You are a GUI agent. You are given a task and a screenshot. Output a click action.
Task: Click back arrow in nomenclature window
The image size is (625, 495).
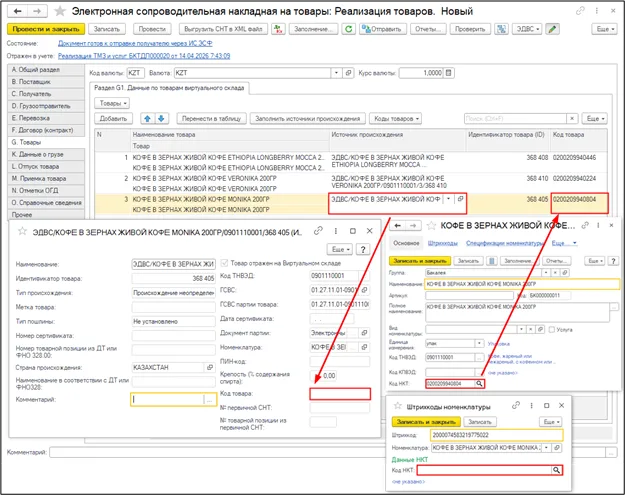398,226
